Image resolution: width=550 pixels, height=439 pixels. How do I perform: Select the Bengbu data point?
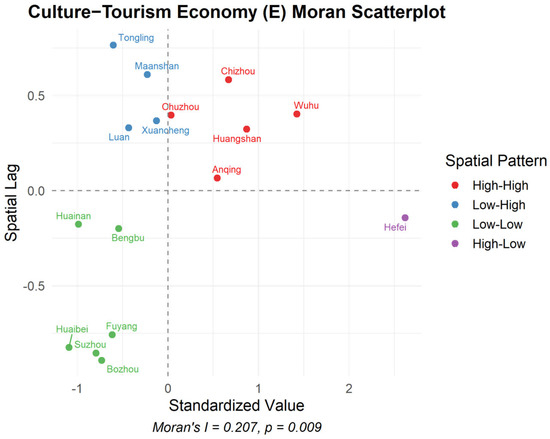[119, 229]
